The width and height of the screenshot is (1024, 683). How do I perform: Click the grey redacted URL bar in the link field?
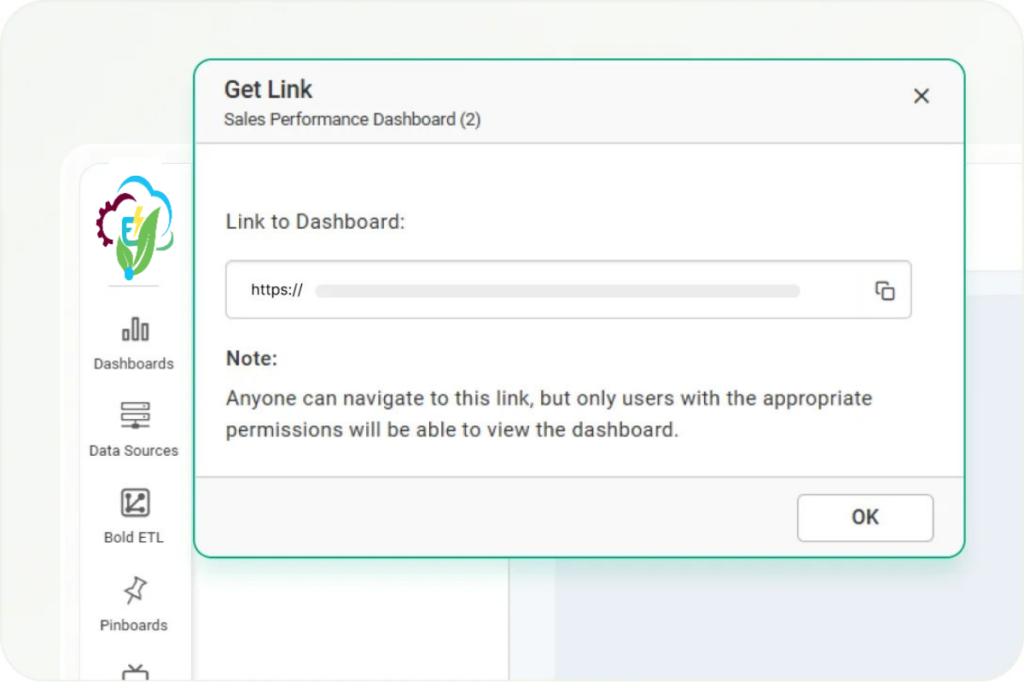pyautogui.click(x=557, y=291)
